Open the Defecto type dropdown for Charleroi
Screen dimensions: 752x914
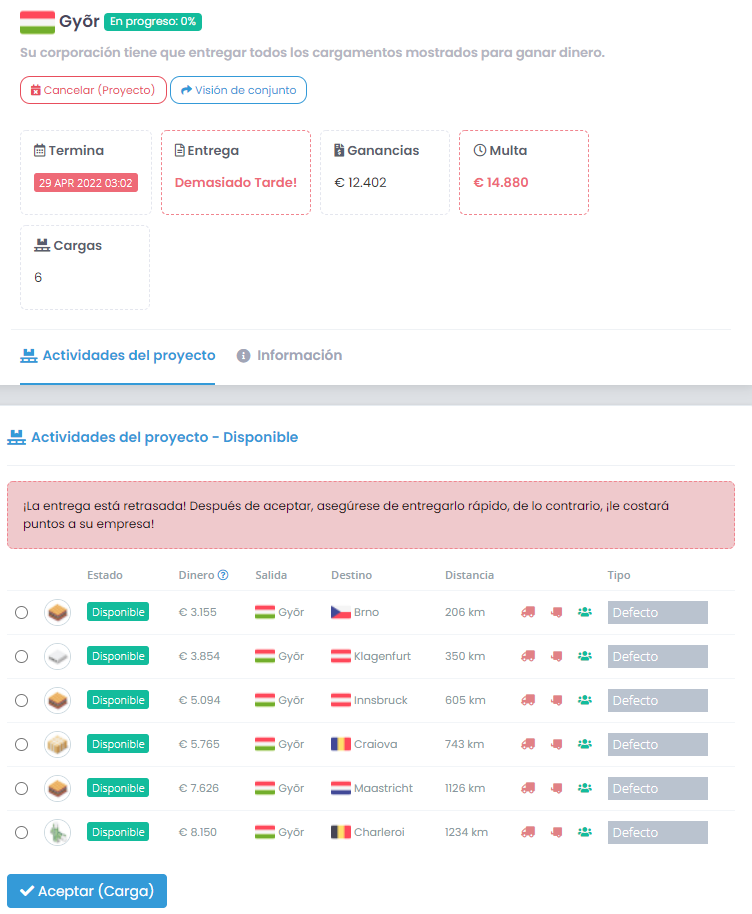coord(658,832)
